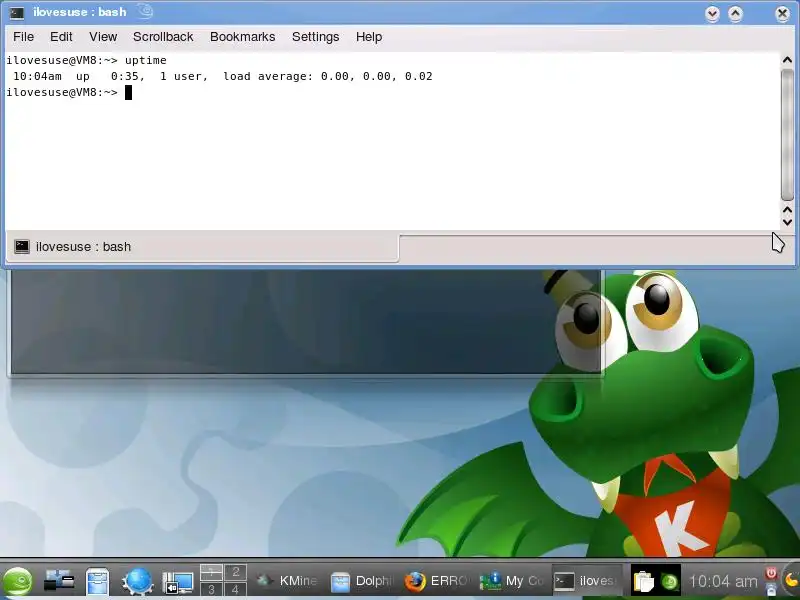Click the terminal scrollbar handle
Viewport: 800px width, 600px height.
tap(787, 134)
